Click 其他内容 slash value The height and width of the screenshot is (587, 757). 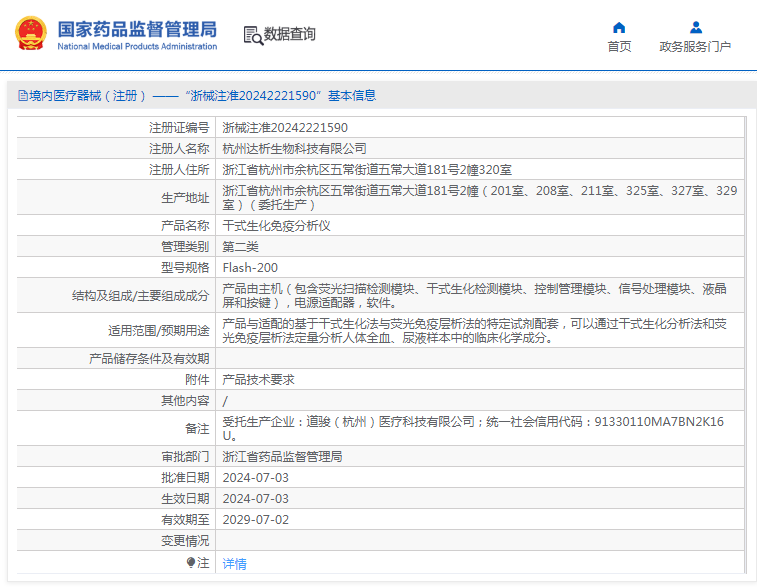pos(225,401)
